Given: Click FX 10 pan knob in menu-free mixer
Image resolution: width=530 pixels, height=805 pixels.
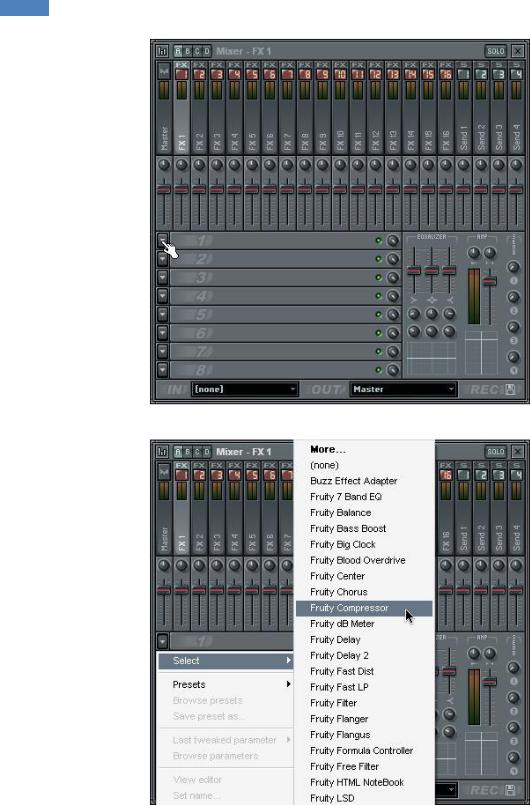Looking at the screenshot, I should point(340,165).
